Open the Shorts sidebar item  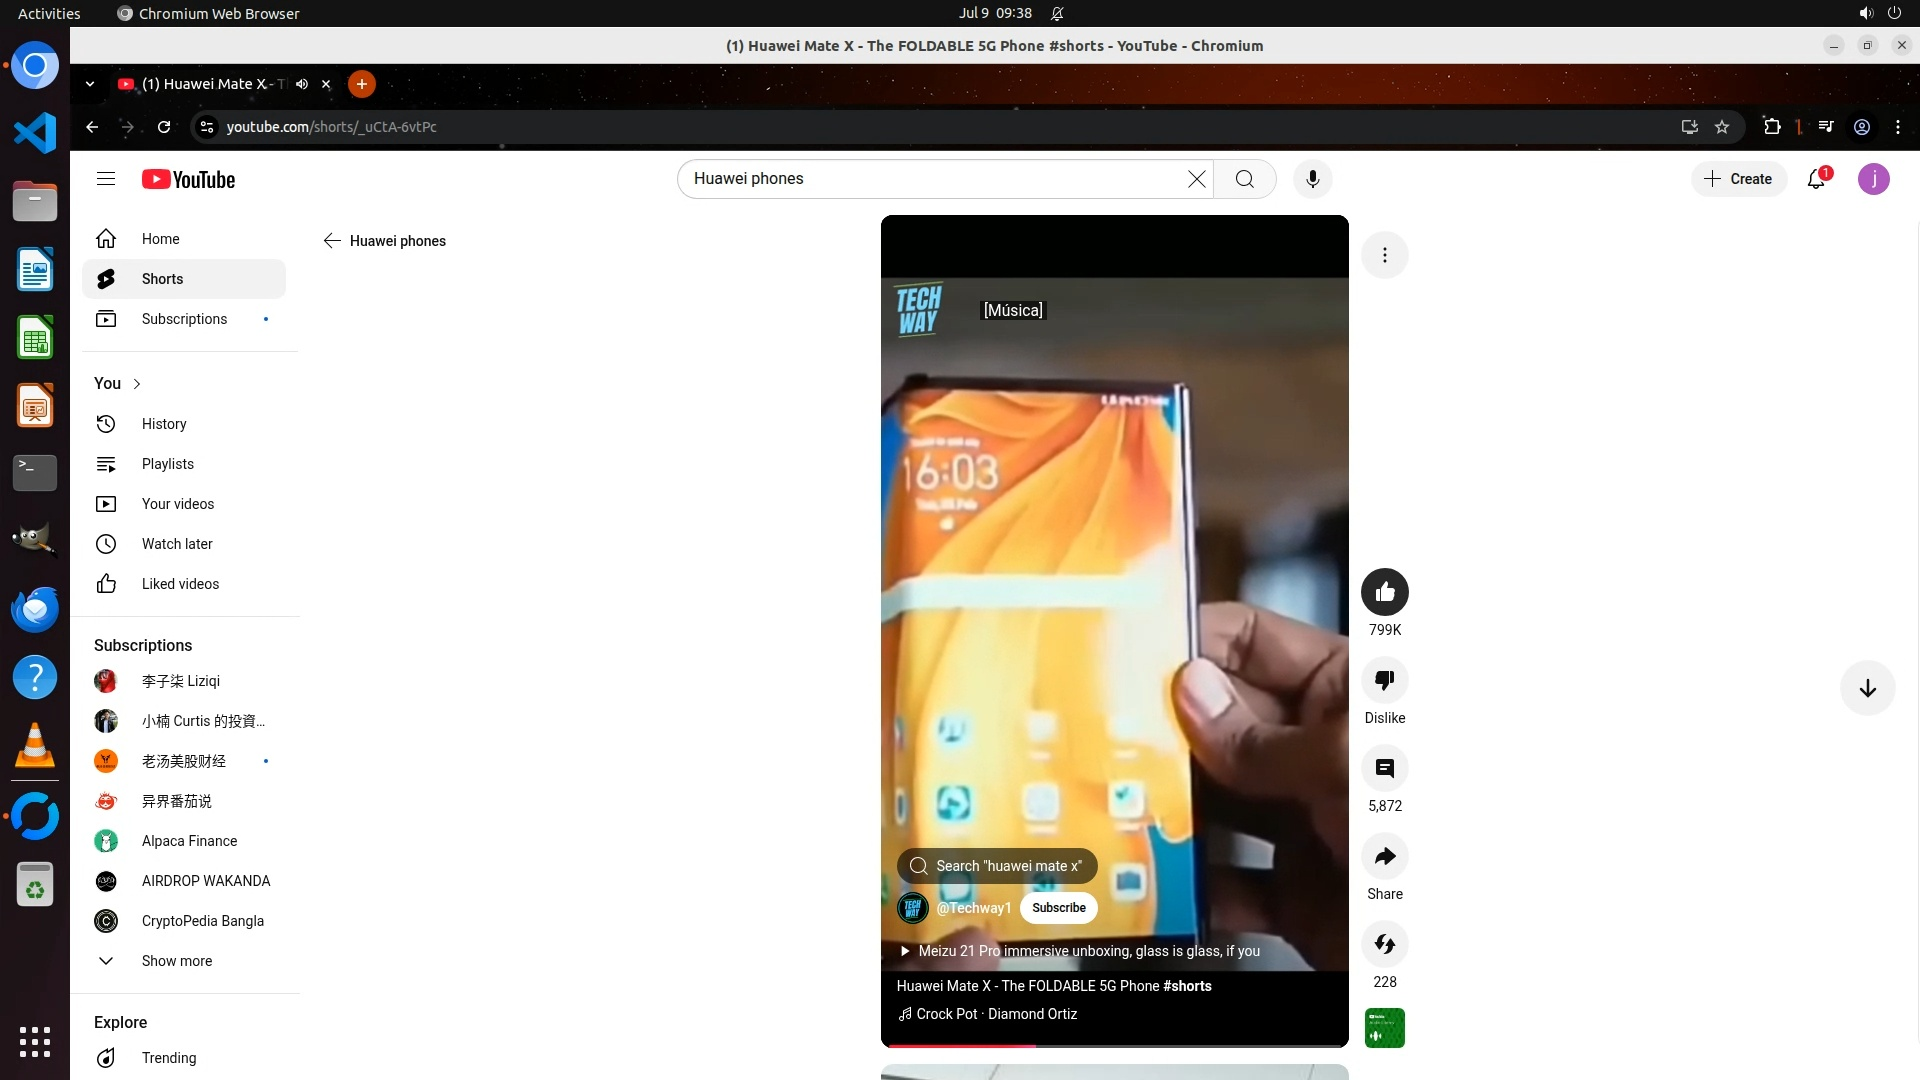point(162,279)
